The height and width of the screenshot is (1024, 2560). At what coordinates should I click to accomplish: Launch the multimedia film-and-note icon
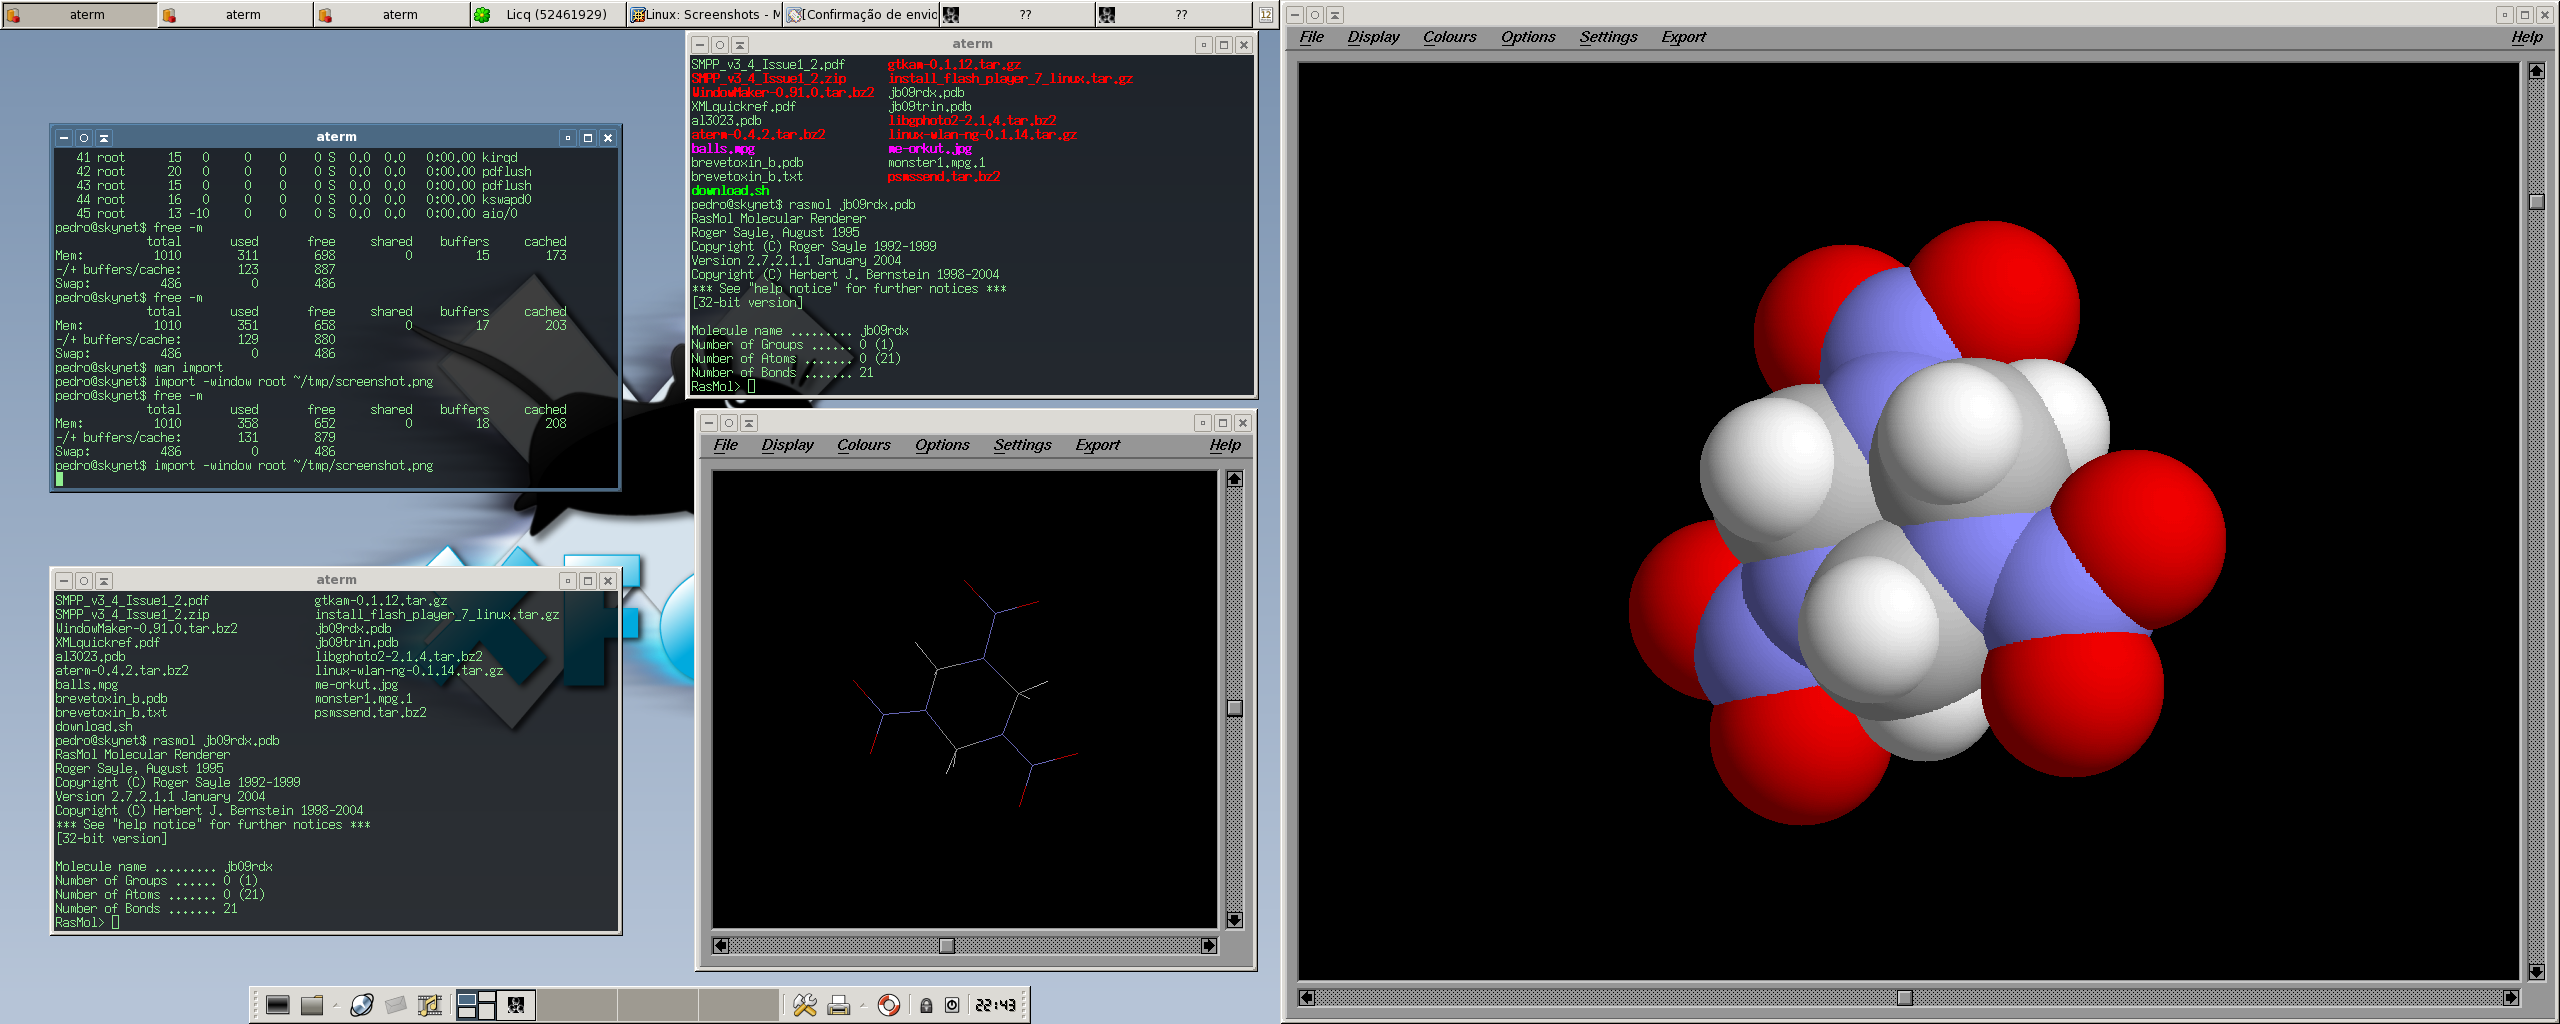point(430,1005)
